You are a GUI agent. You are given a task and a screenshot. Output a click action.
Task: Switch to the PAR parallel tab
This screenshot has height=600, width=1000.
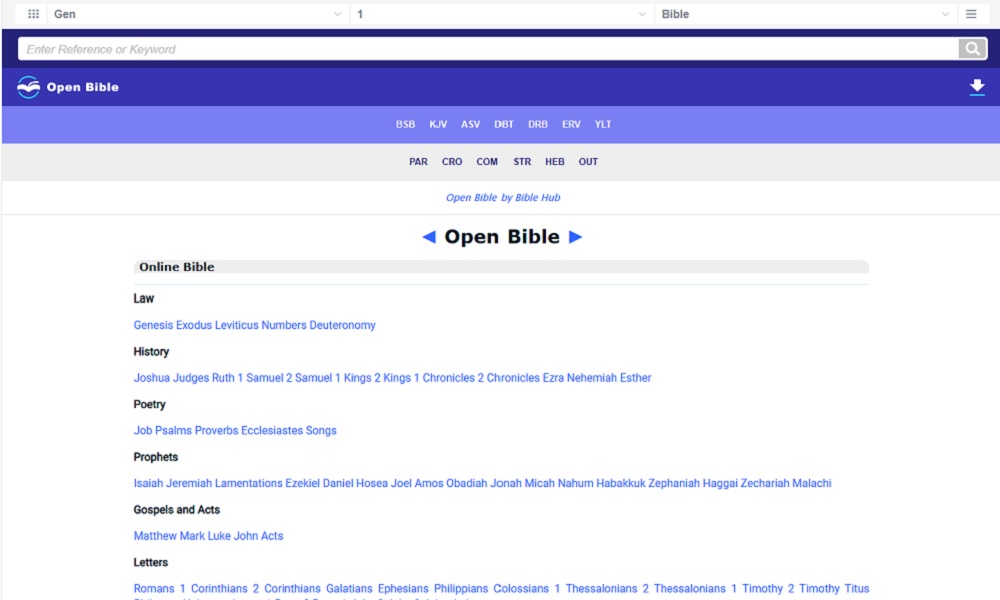[418, 161]
